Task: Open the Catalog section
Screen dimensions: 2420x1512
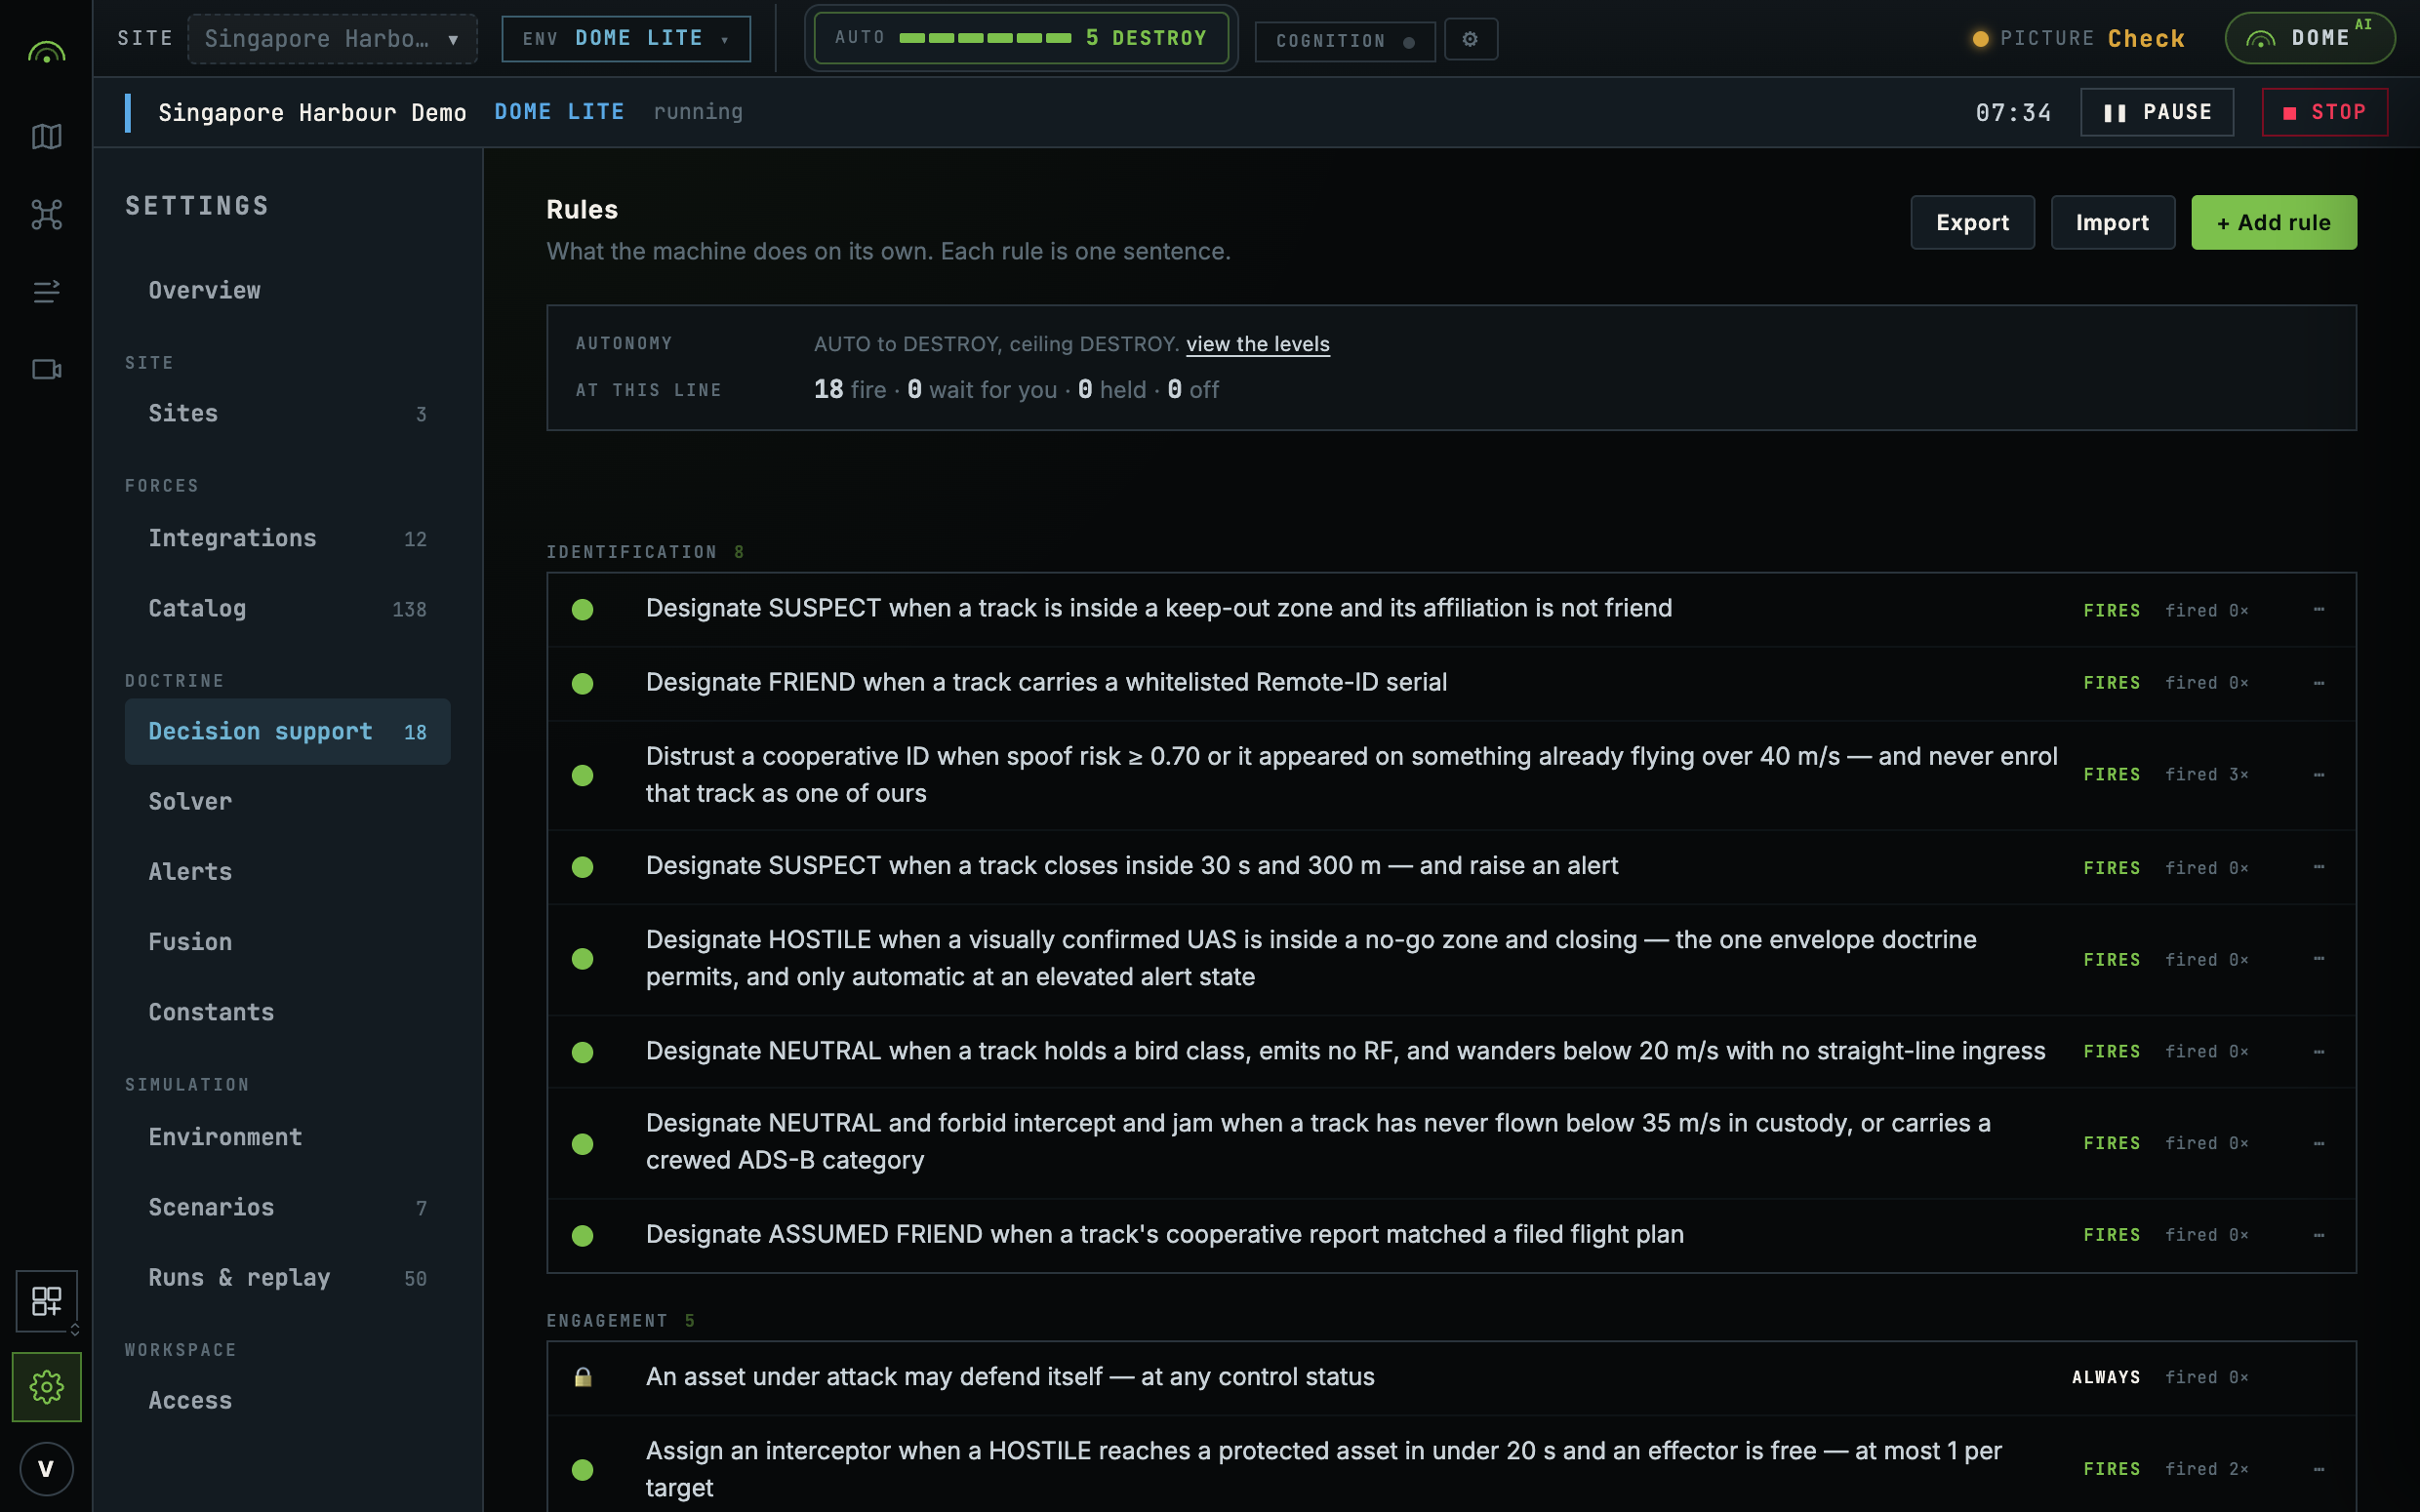Action: click(288, 608)
